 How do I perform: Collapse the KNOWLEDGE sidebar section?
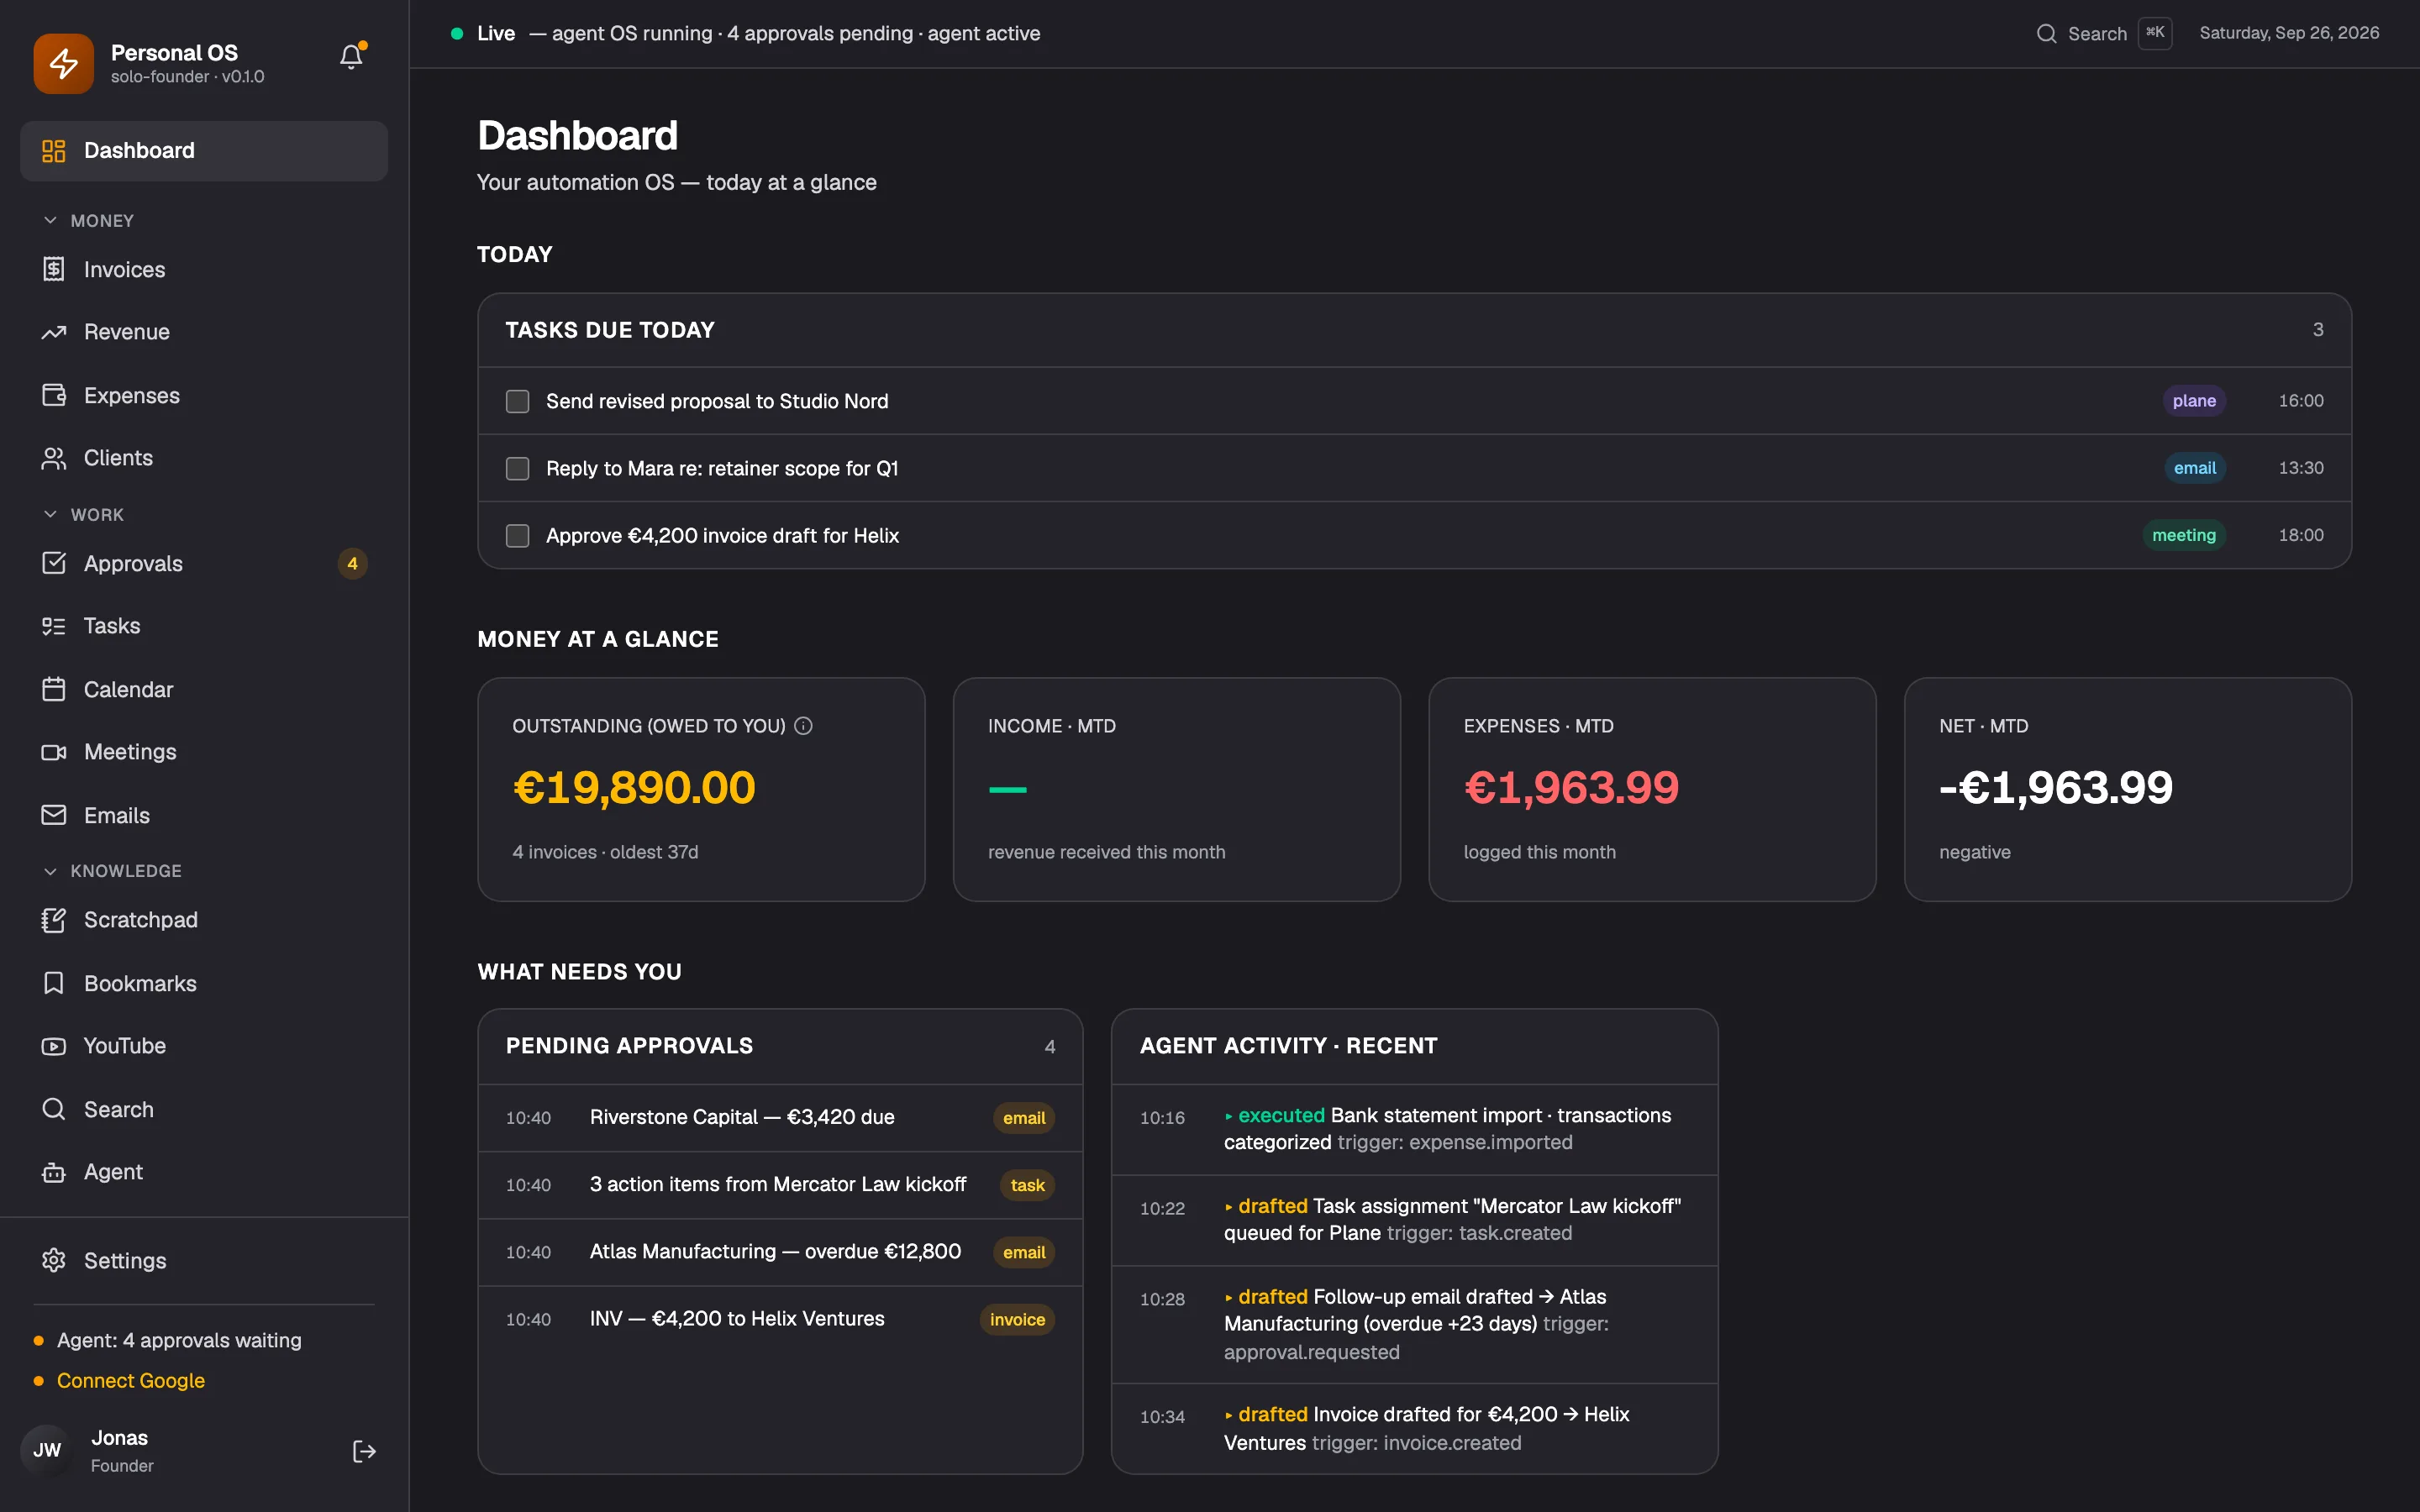(112, 871)
